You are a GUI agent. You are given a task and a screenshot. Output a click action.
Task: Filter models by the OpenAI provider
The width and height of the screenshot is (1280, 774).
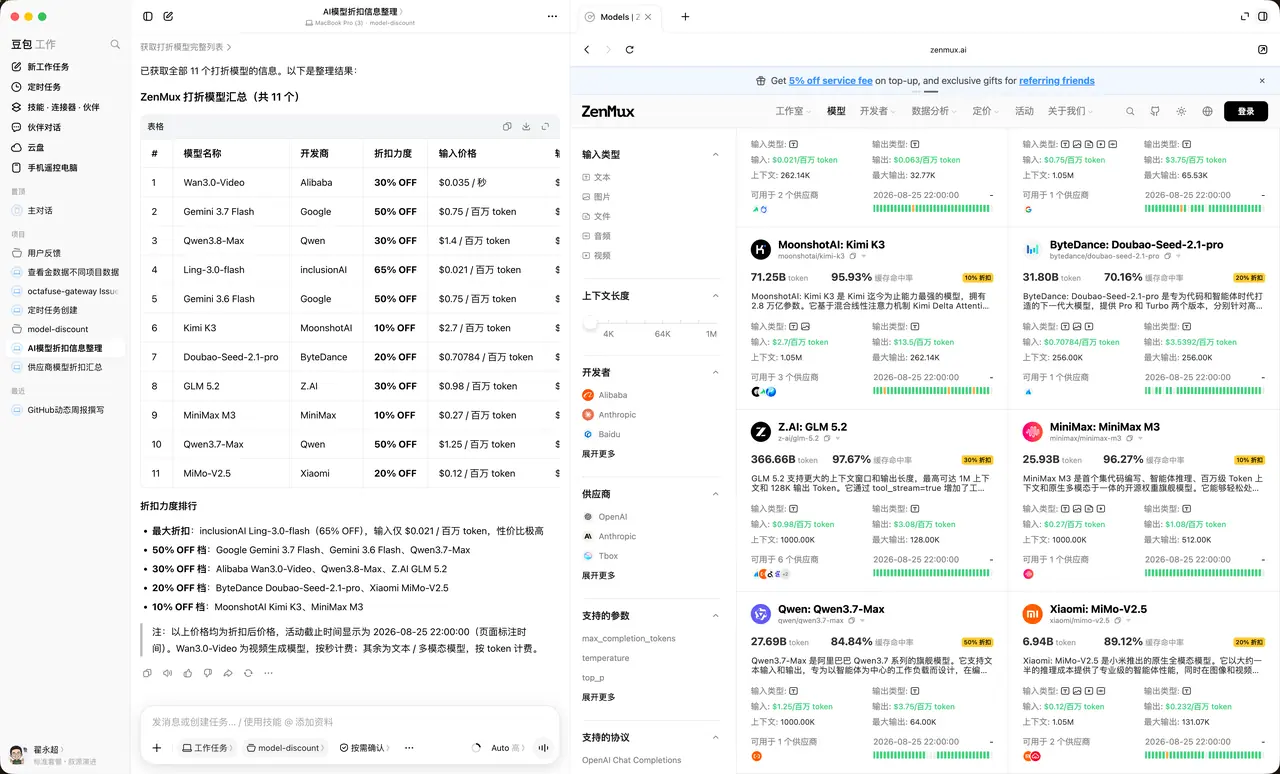[605, 517]
